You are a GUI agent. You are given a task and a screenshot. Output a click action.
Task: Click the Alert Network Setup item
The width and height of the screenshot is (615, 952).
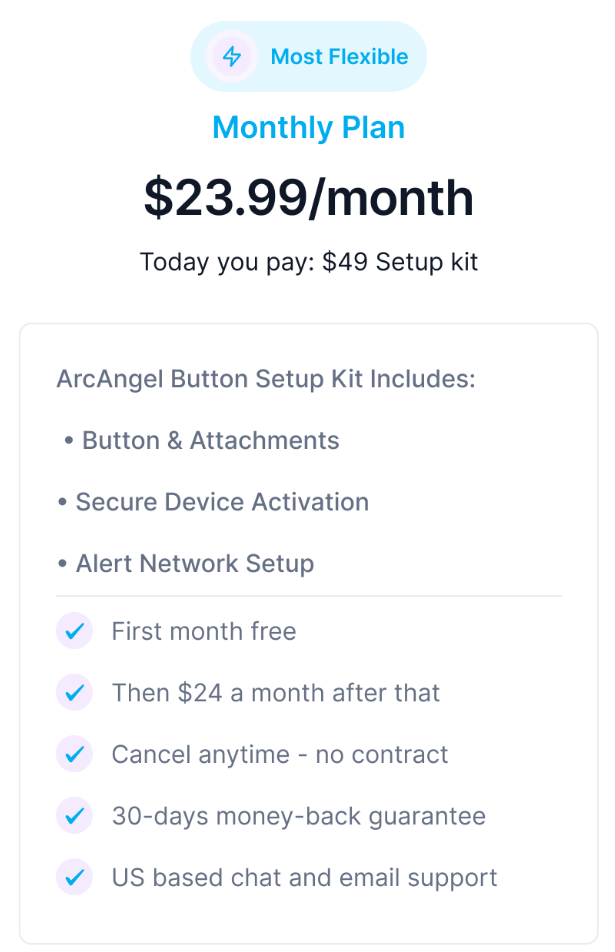click(195, 564)
